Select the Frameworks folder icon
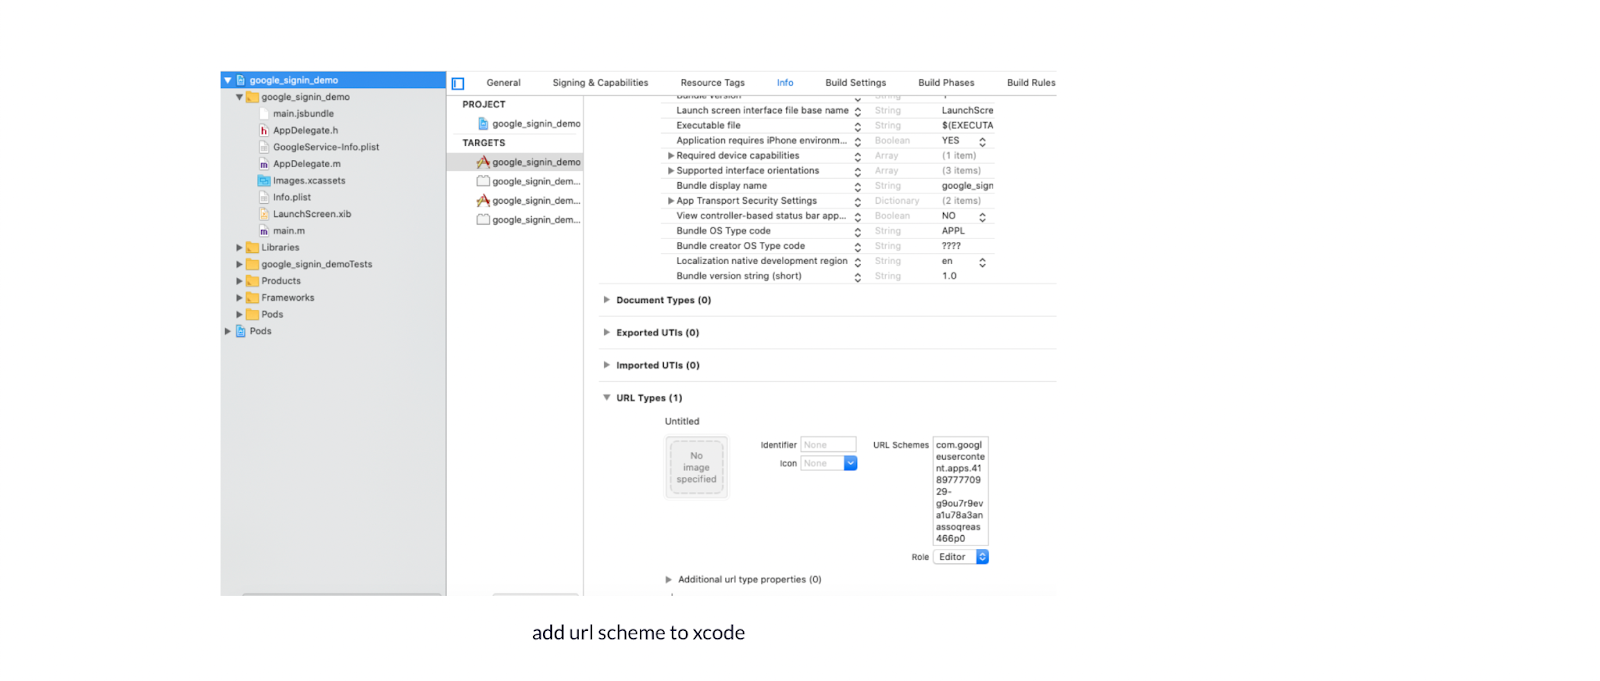Screen dimensions: 1600x681 tap(252, 298)
